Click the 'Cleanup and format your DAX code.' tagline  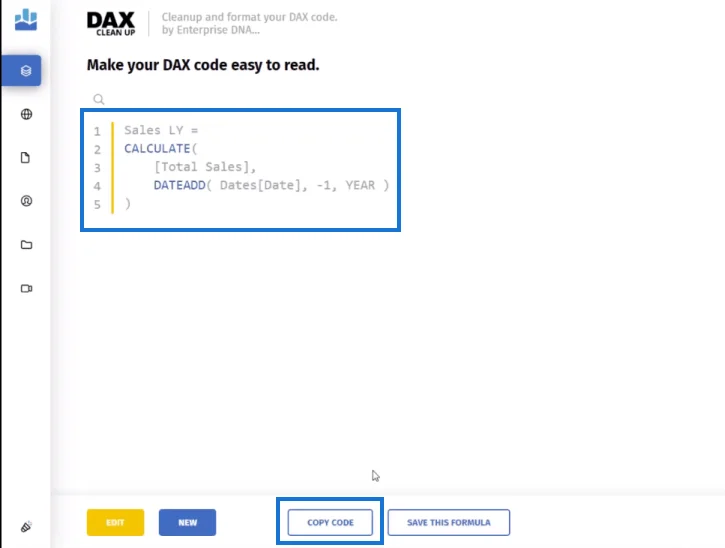pos(250,17)
